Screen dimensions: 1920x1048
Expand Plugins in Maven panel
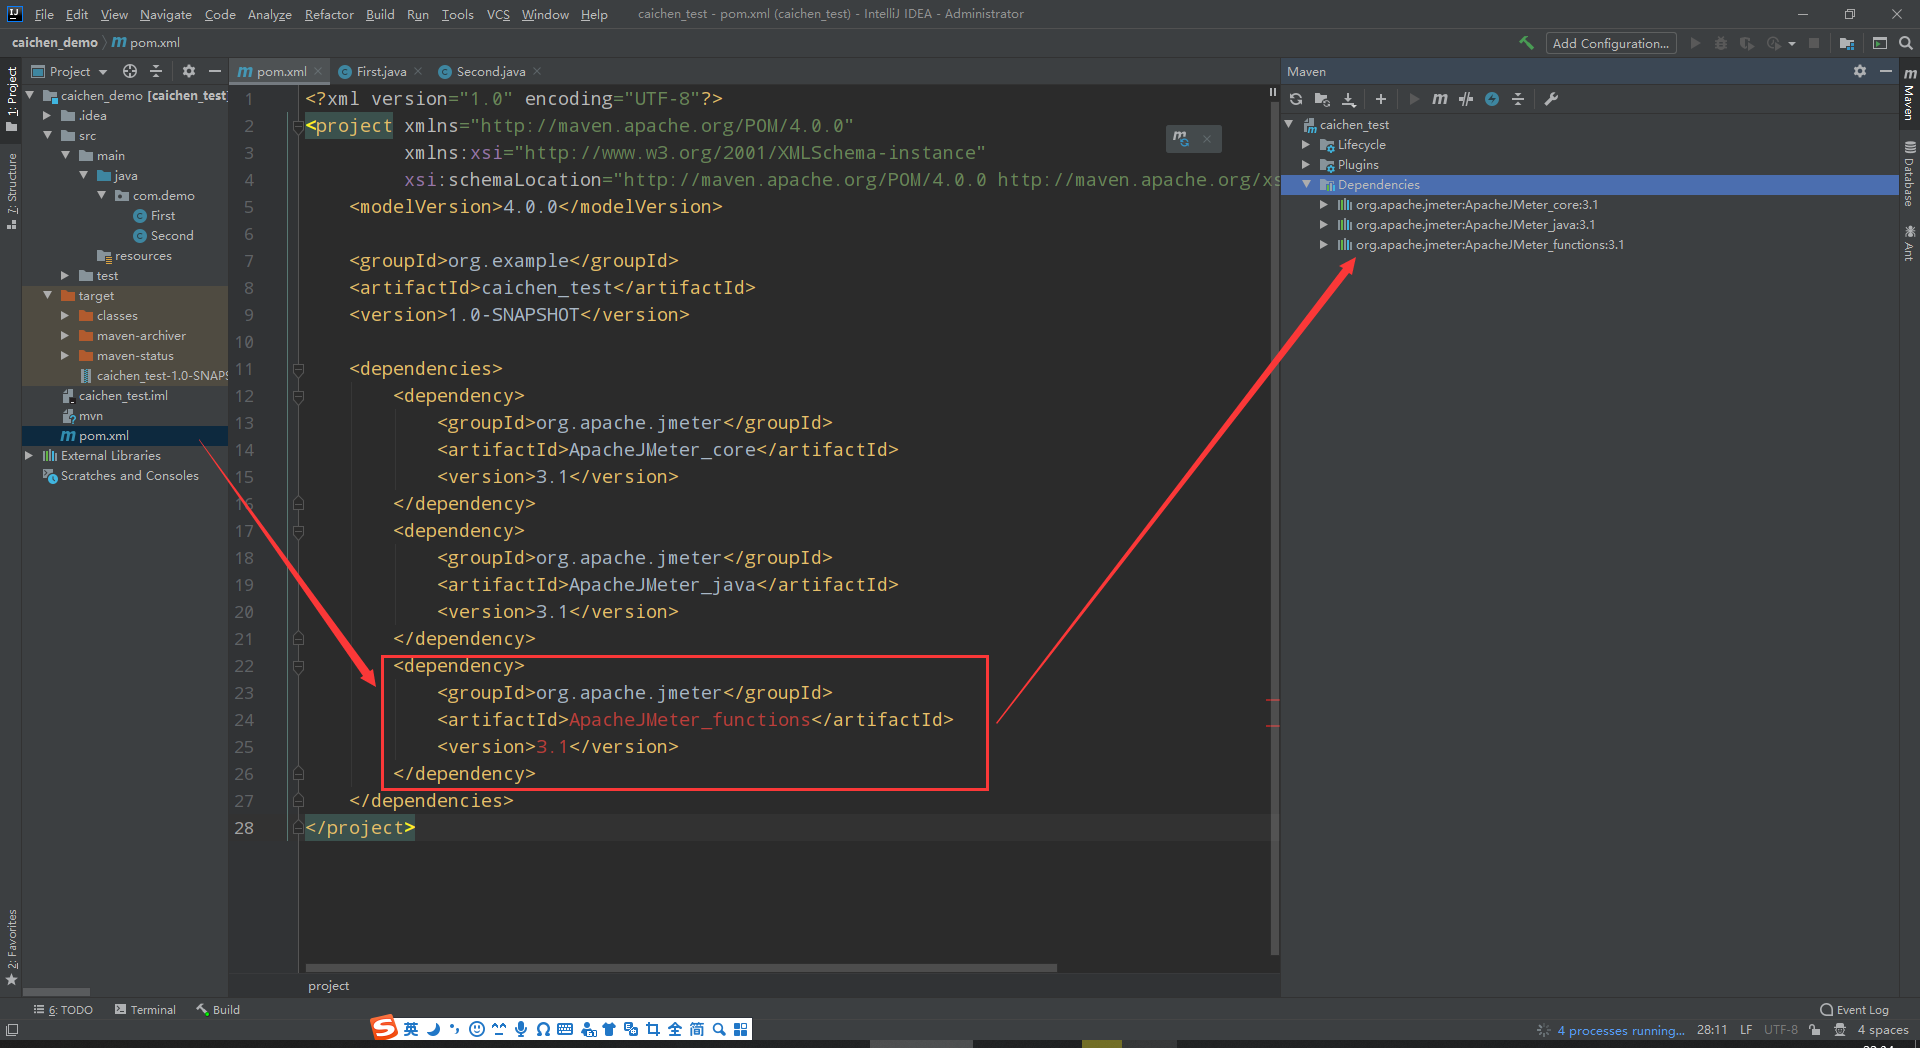pyautogui.click(x=1306, y=164)
